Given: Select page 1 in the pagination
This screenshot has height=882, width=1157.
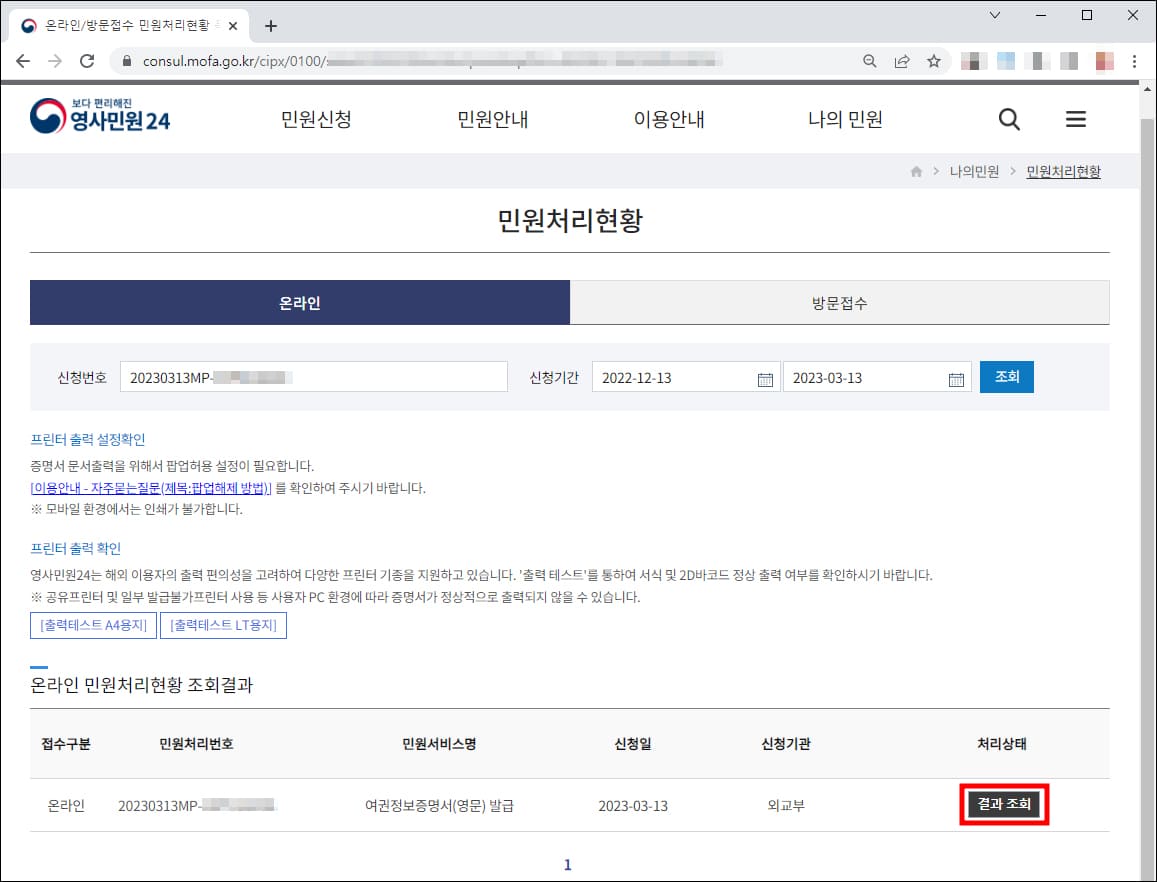Looking at the screenshot, I should pyautogui.click(x=567, y=864).
